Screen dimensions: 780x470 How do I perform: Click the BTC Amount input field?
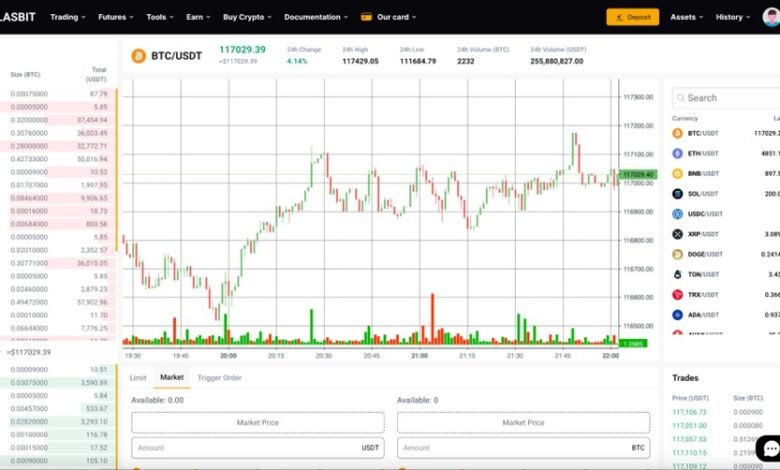523,448
